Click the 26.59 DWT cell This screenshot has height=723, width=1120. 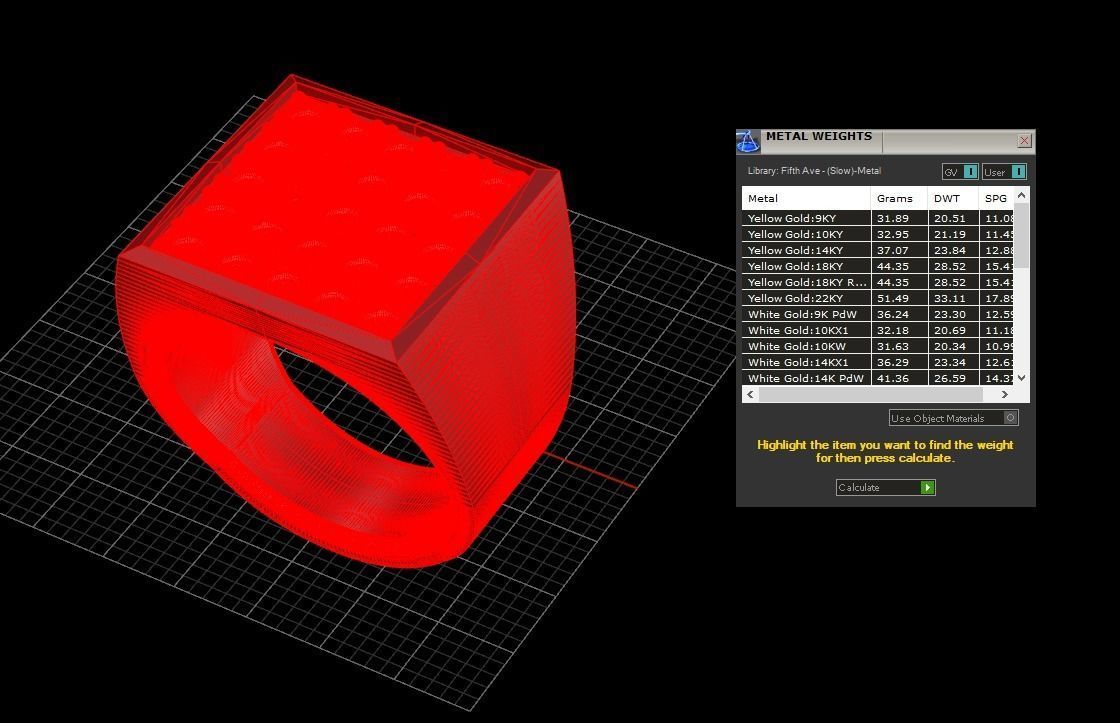click(954, 378)
